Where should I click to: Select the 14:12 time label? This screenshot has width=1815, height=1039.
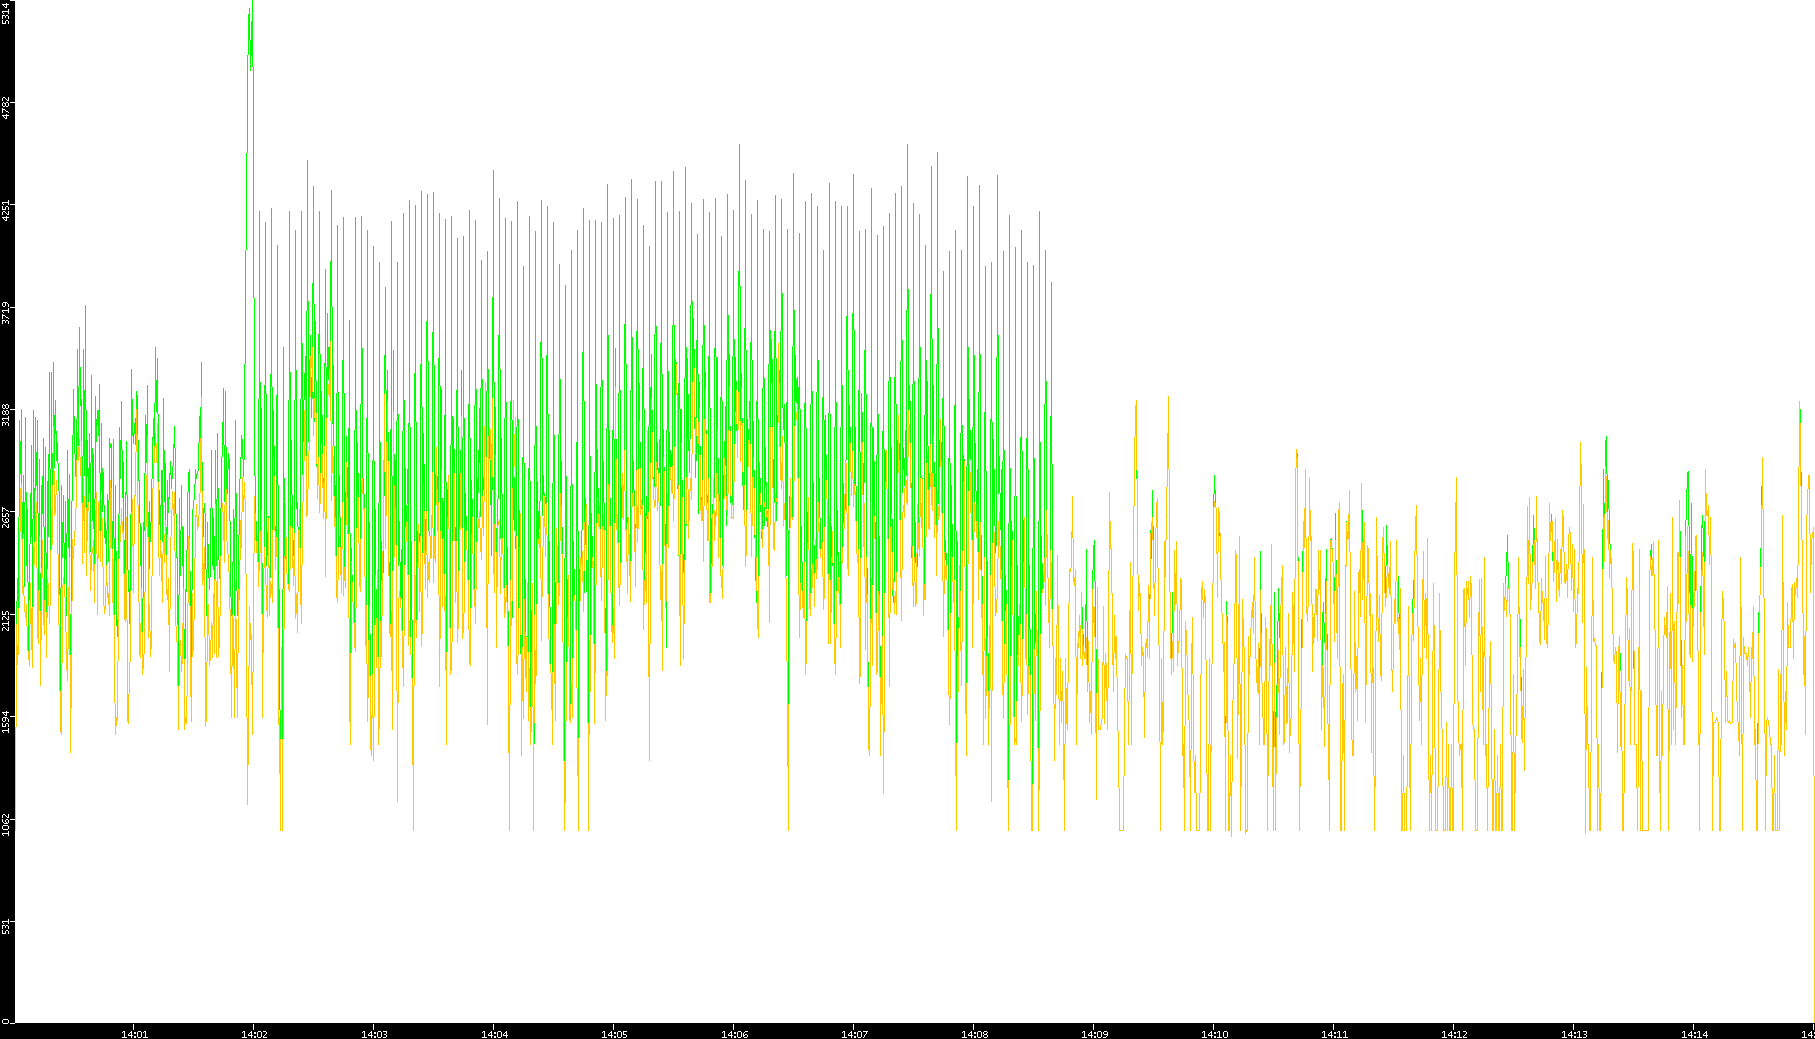point(1454,1034)
